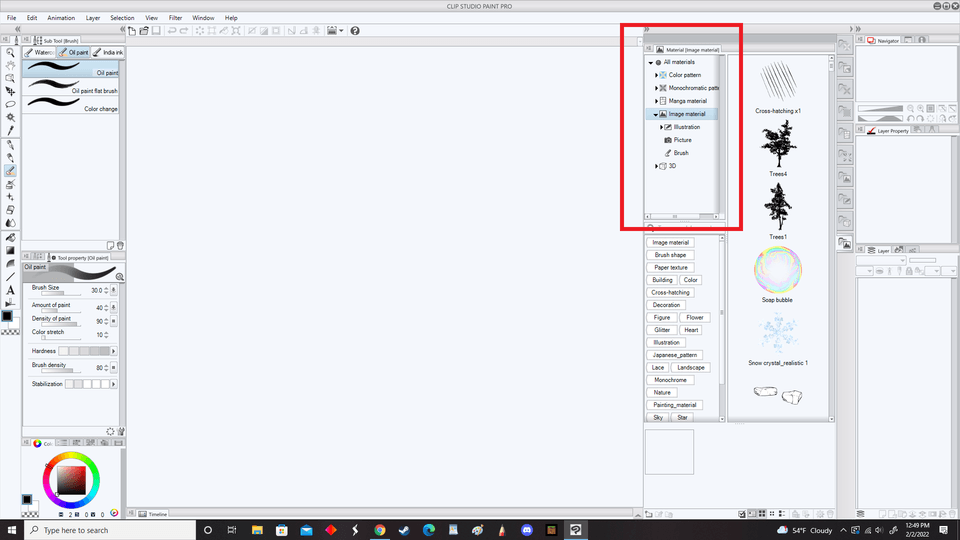Viewport: 960px width, 540px height.
Task: Select the softest Hardness level box
Action: pyautogui.click(x=64, y=351)
